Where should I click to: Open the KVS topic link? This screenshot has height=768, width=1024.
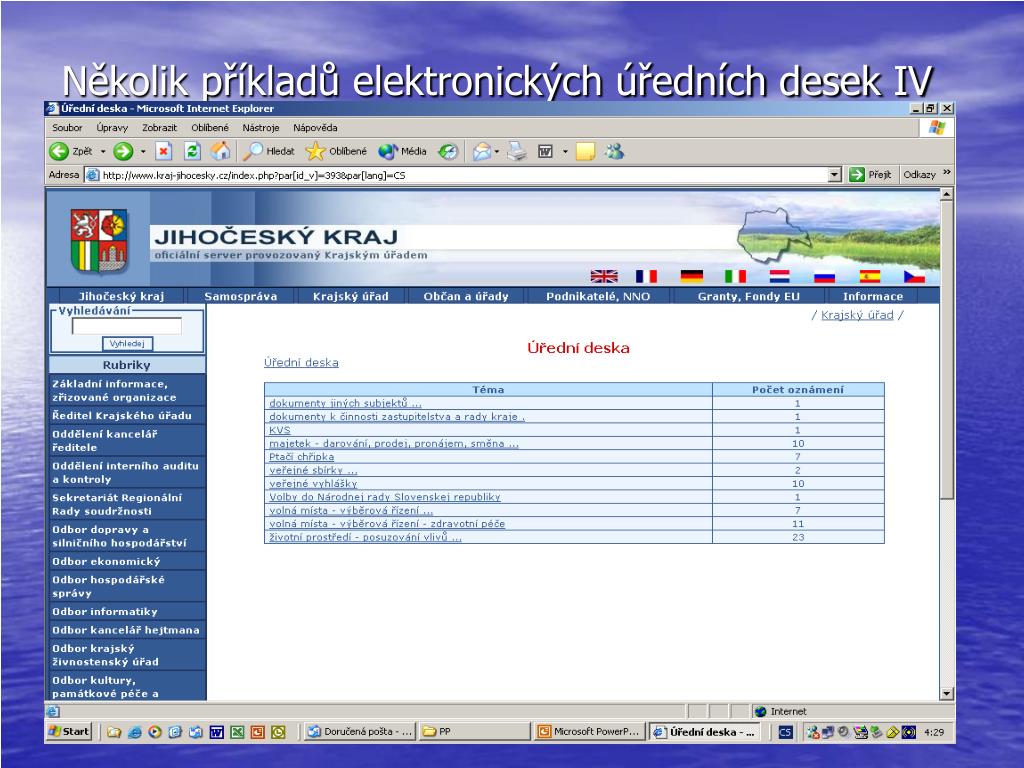point(280,430)
